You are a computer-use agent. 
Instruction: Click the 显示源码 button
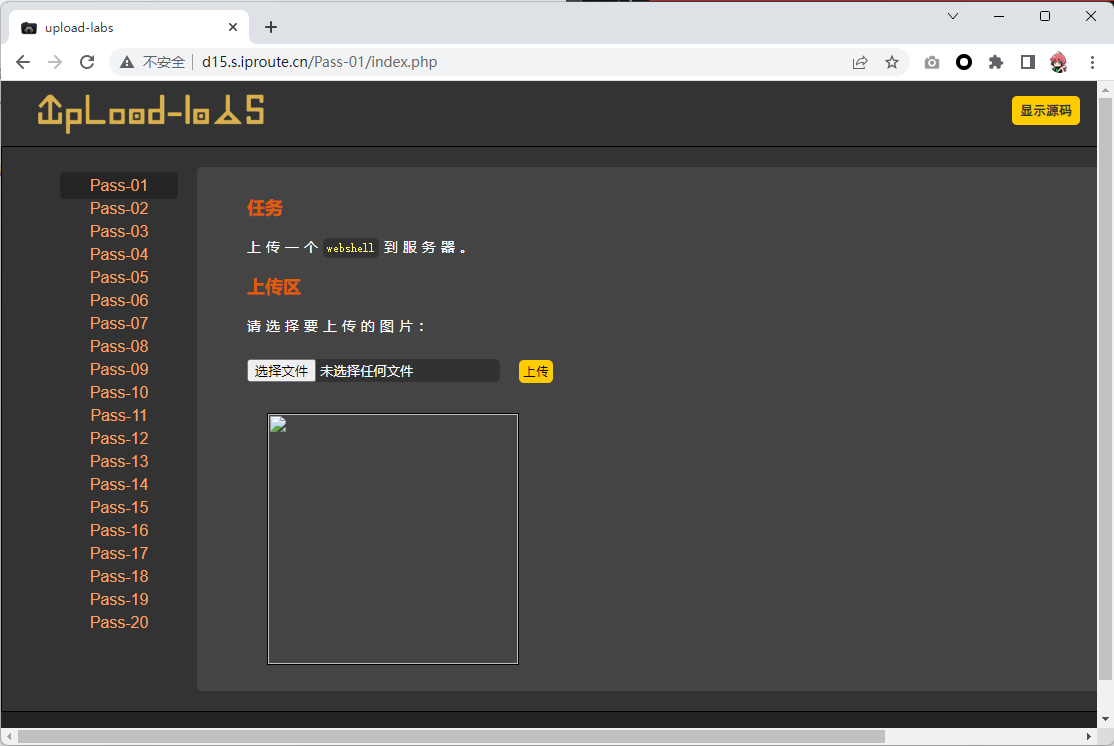[x=1045, y=111]
